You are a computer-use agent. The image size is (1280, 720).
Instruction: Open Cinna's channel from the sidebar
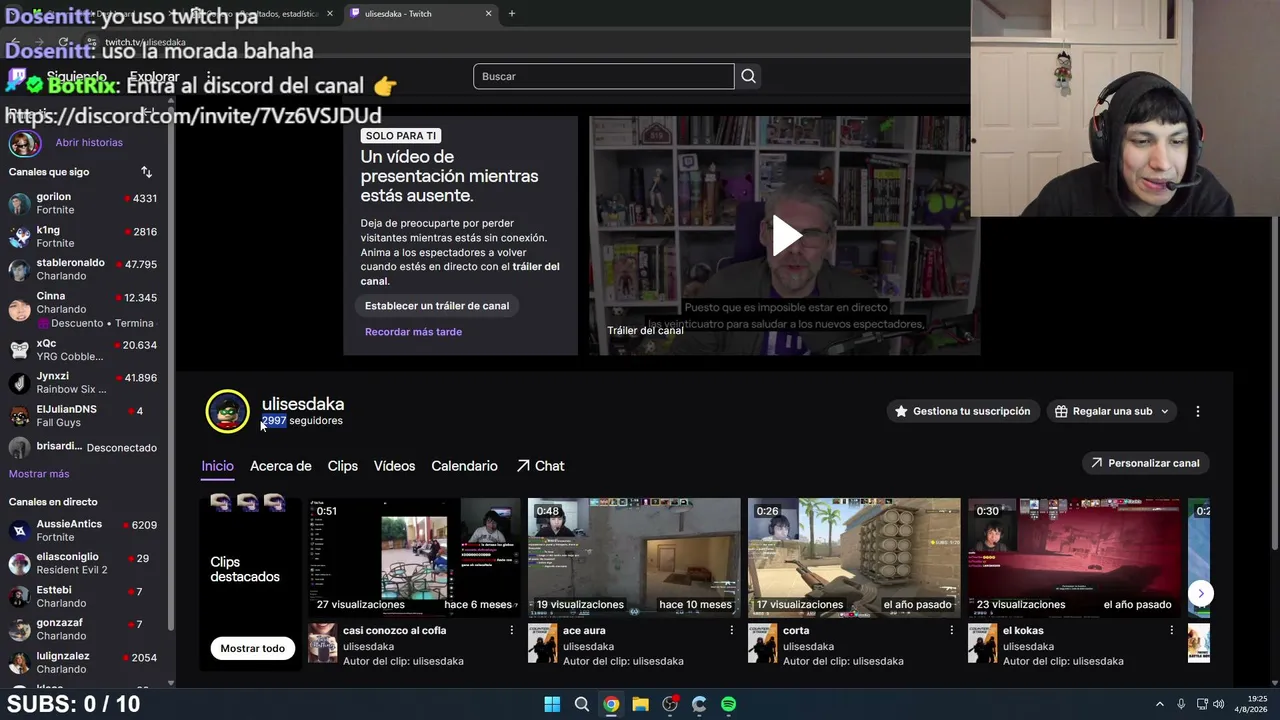coord(84,310)
